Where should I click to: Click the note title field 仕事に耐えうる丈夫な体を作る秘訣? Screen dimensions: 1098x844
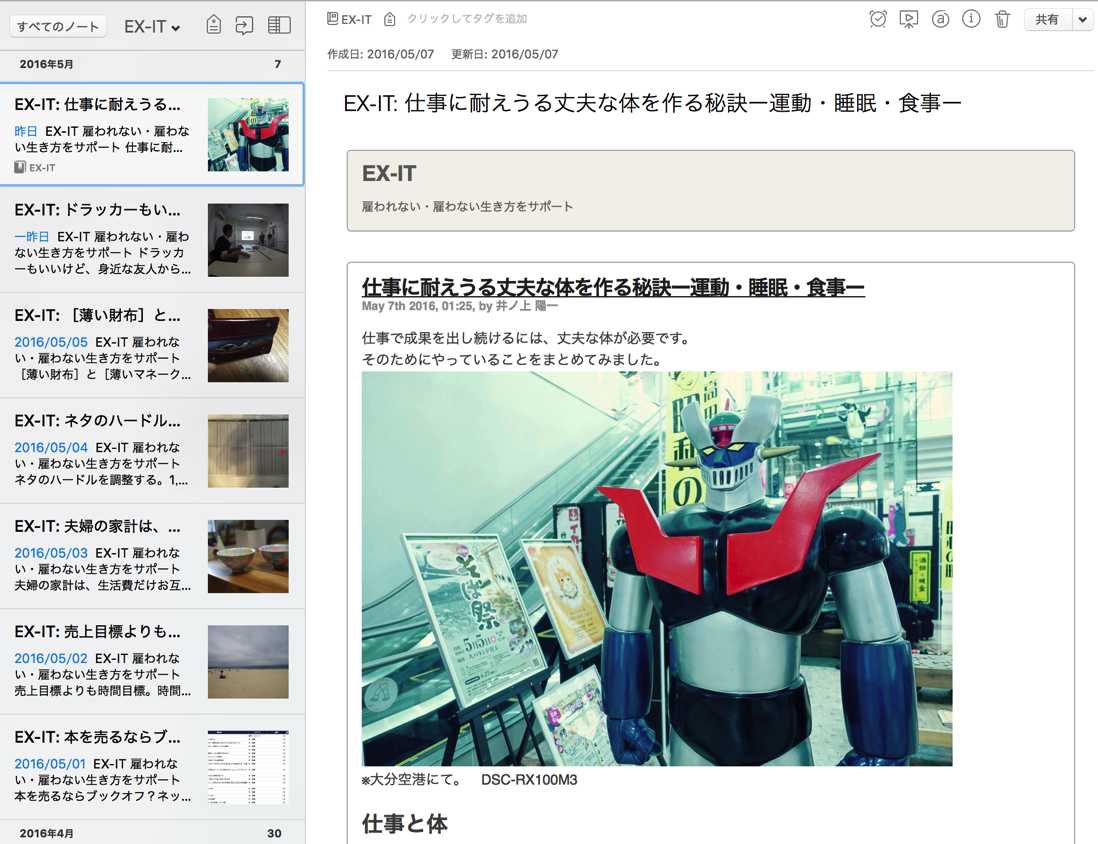[x=652, y=104]
